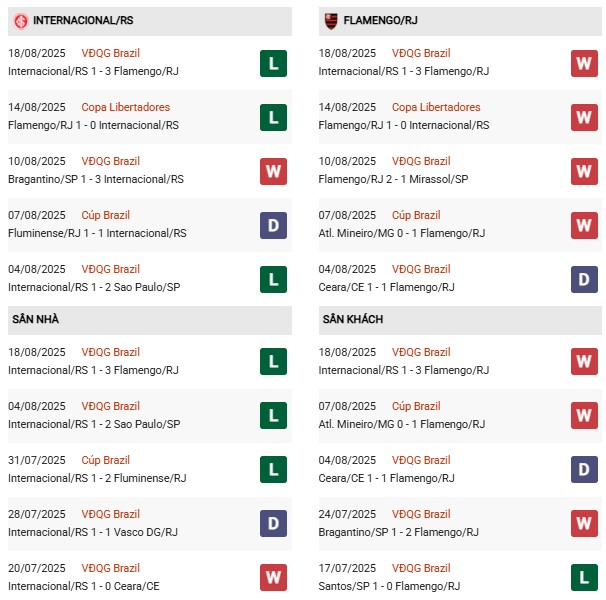Click the D badge for Fluminense/RJ 1-1 Internacional/RS
This screenshot has width=606, height=600.
(x=273, y=225)
